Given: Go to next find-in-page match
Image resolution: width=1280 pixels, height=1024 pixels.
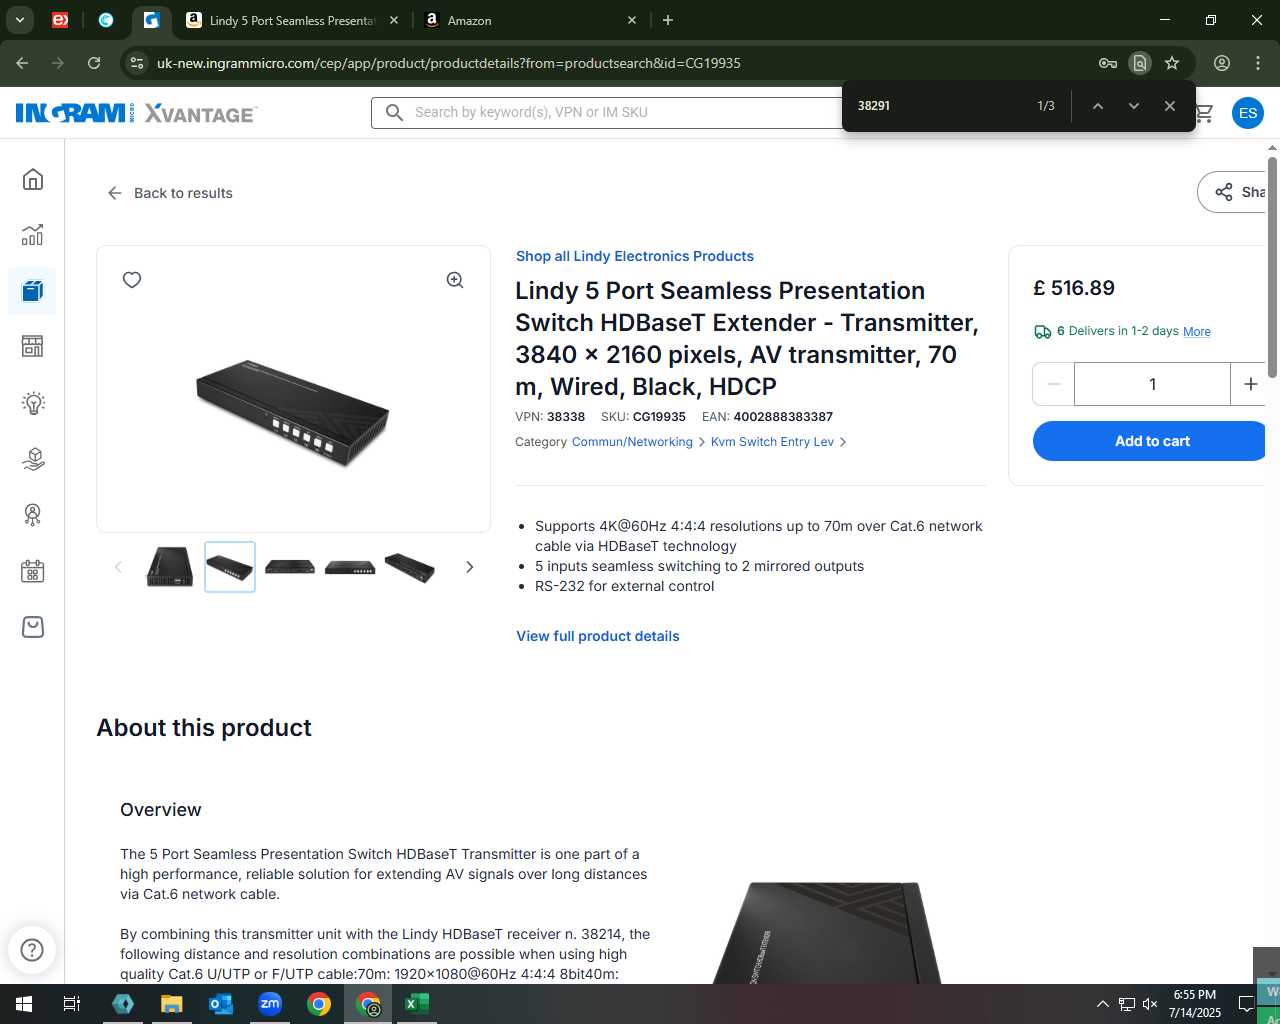Looking at the screenshot, I should [1133, 106].
